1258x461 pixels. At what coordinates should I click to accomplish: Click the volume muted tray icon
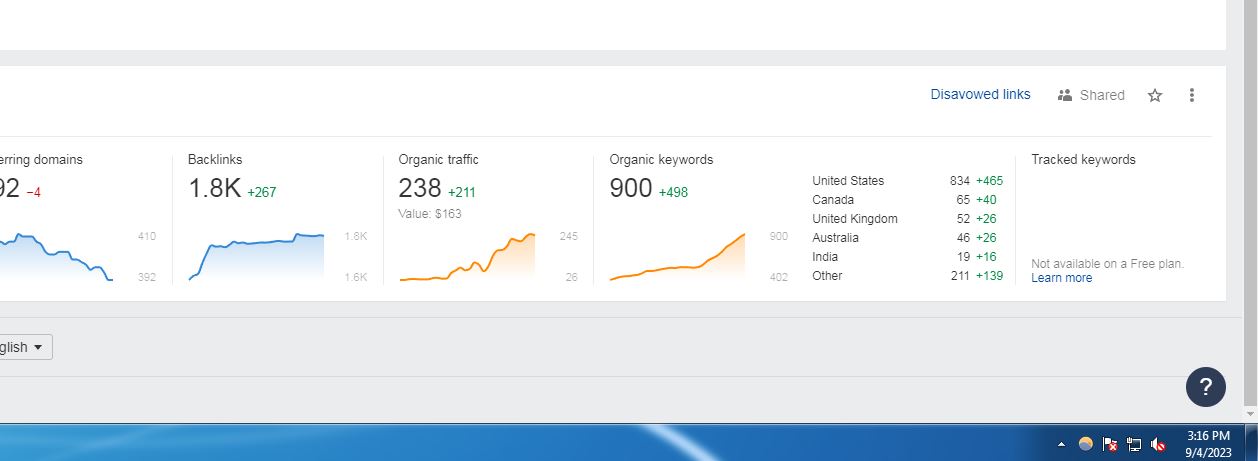(1159, 444)
